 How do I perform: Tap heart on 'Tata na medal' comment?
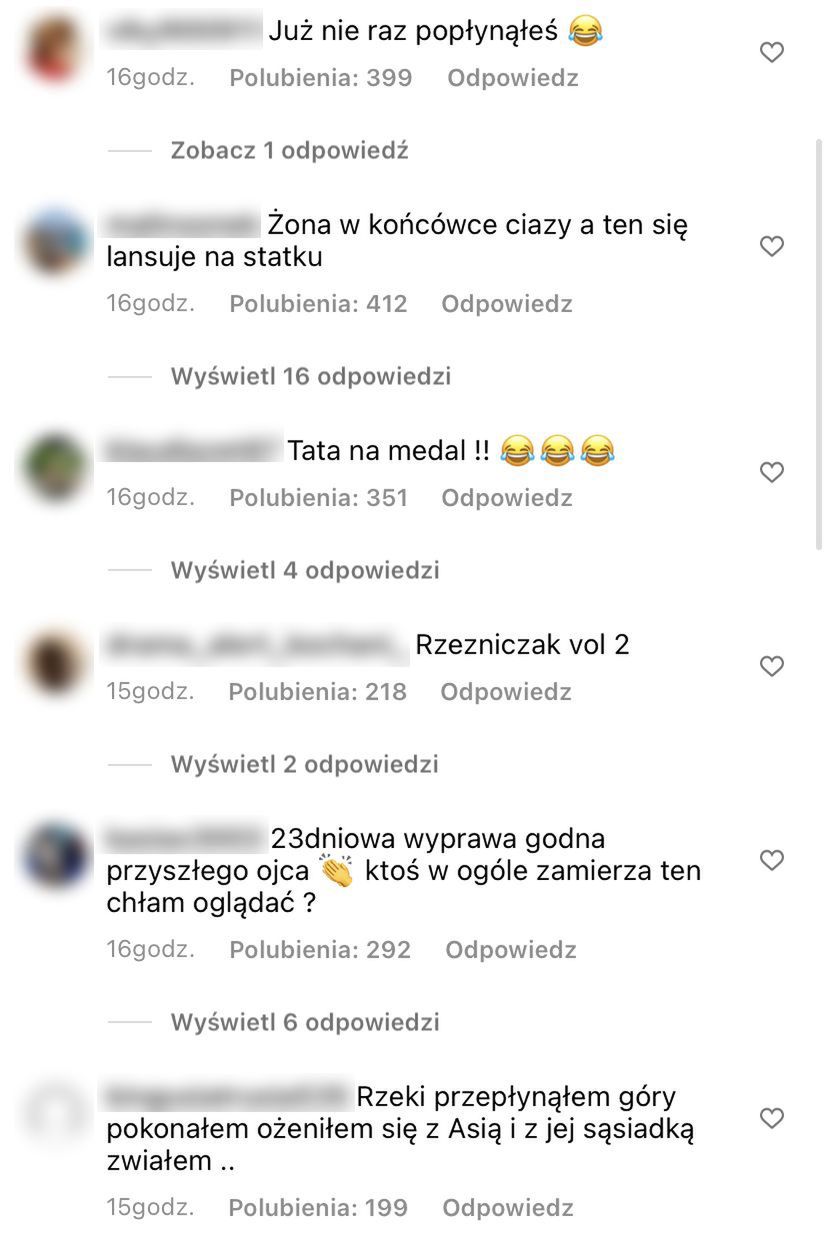coord(772,472)
